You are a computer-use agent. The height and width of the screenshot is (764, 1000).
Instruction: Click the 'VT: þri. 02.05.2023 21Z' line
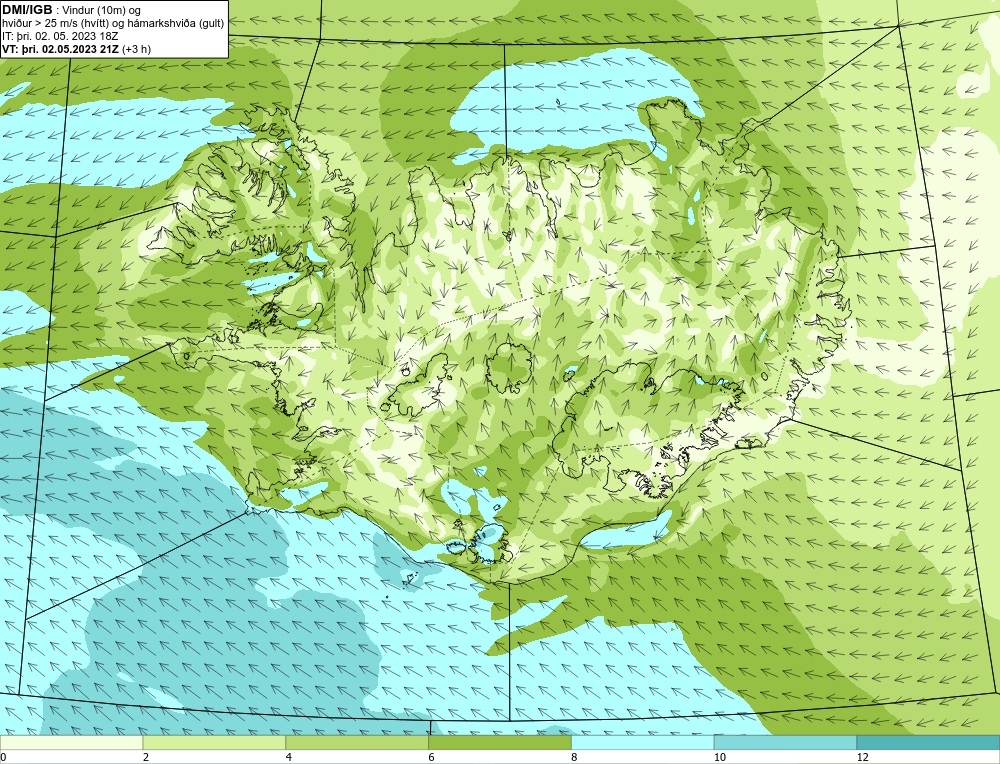click(x=61, y=49)
